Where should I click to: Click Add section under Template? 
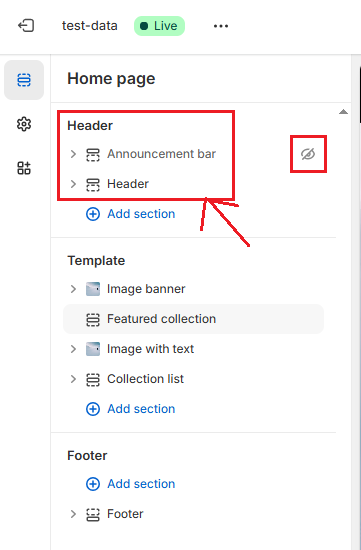point(131,409)
